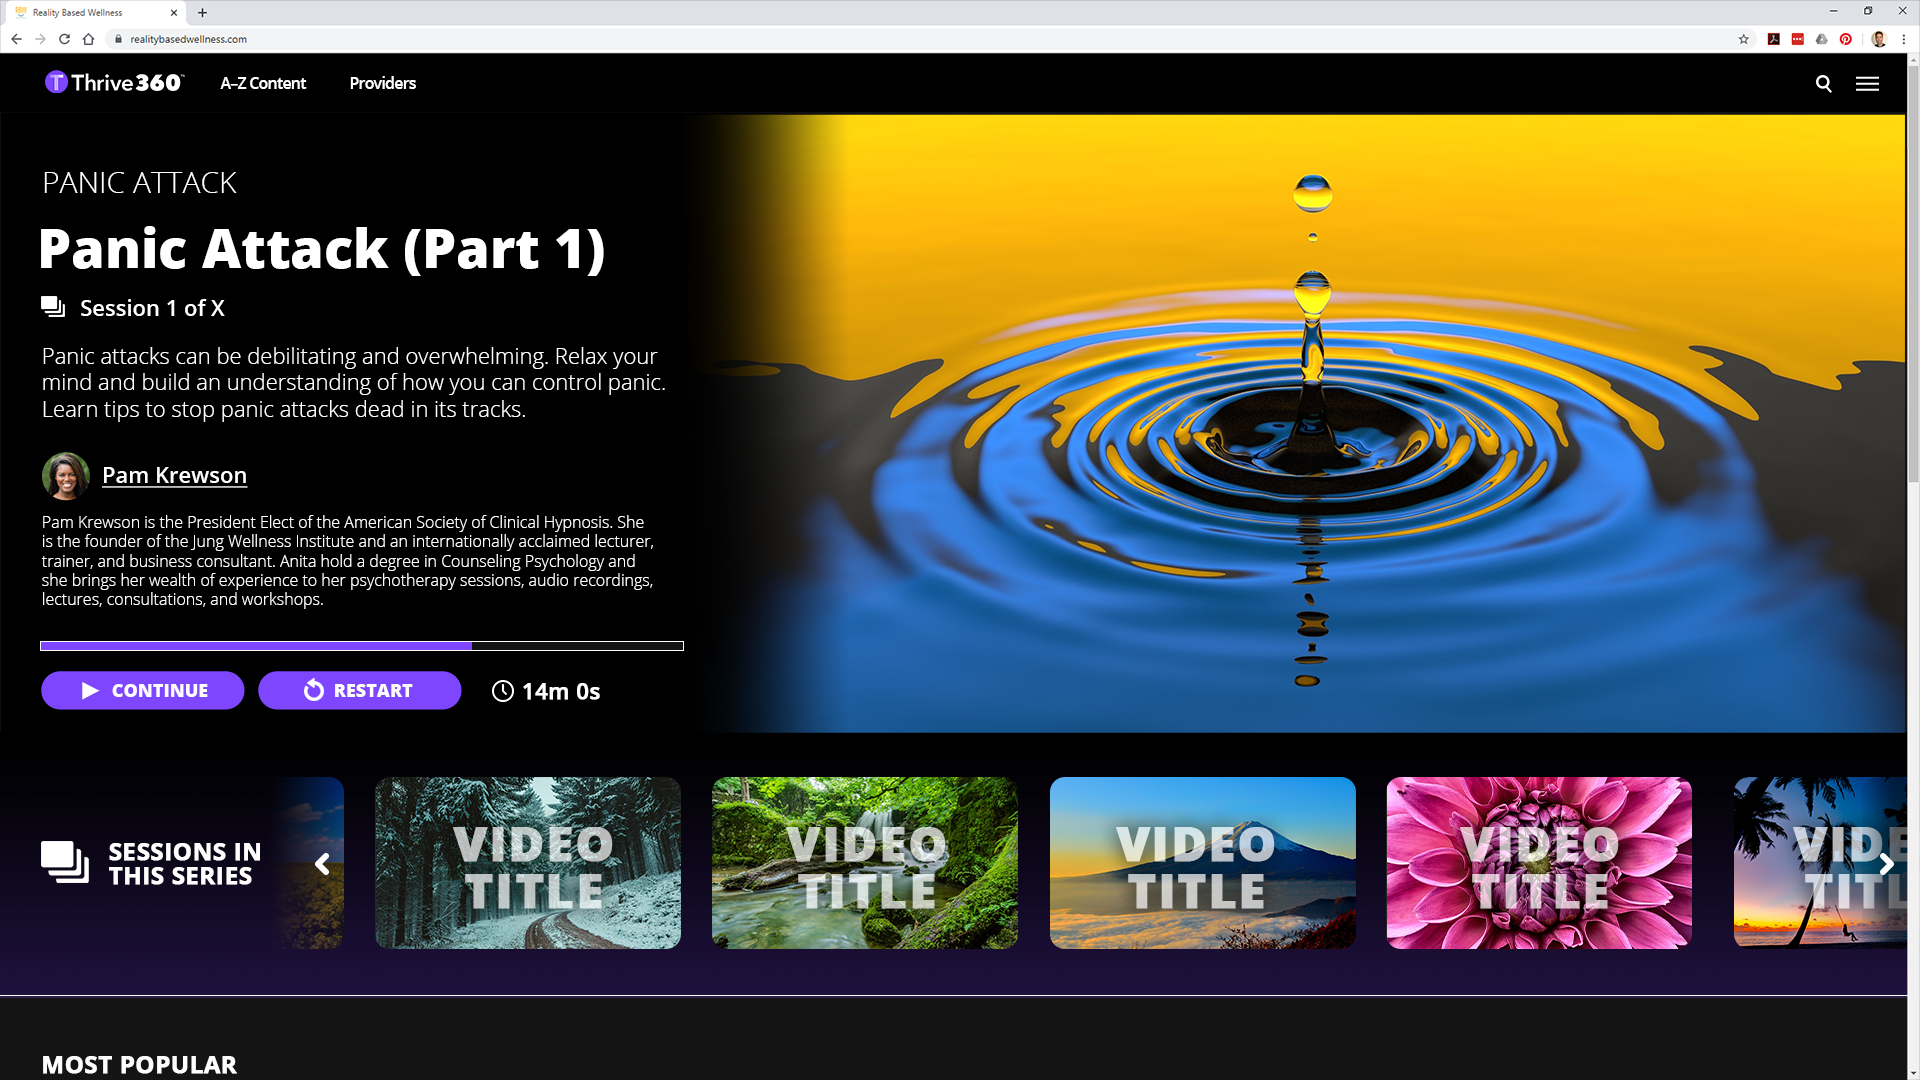Open the hamburger menu icon
The width and height of the screenshot is (1920, 1080).
[1867, 84]
